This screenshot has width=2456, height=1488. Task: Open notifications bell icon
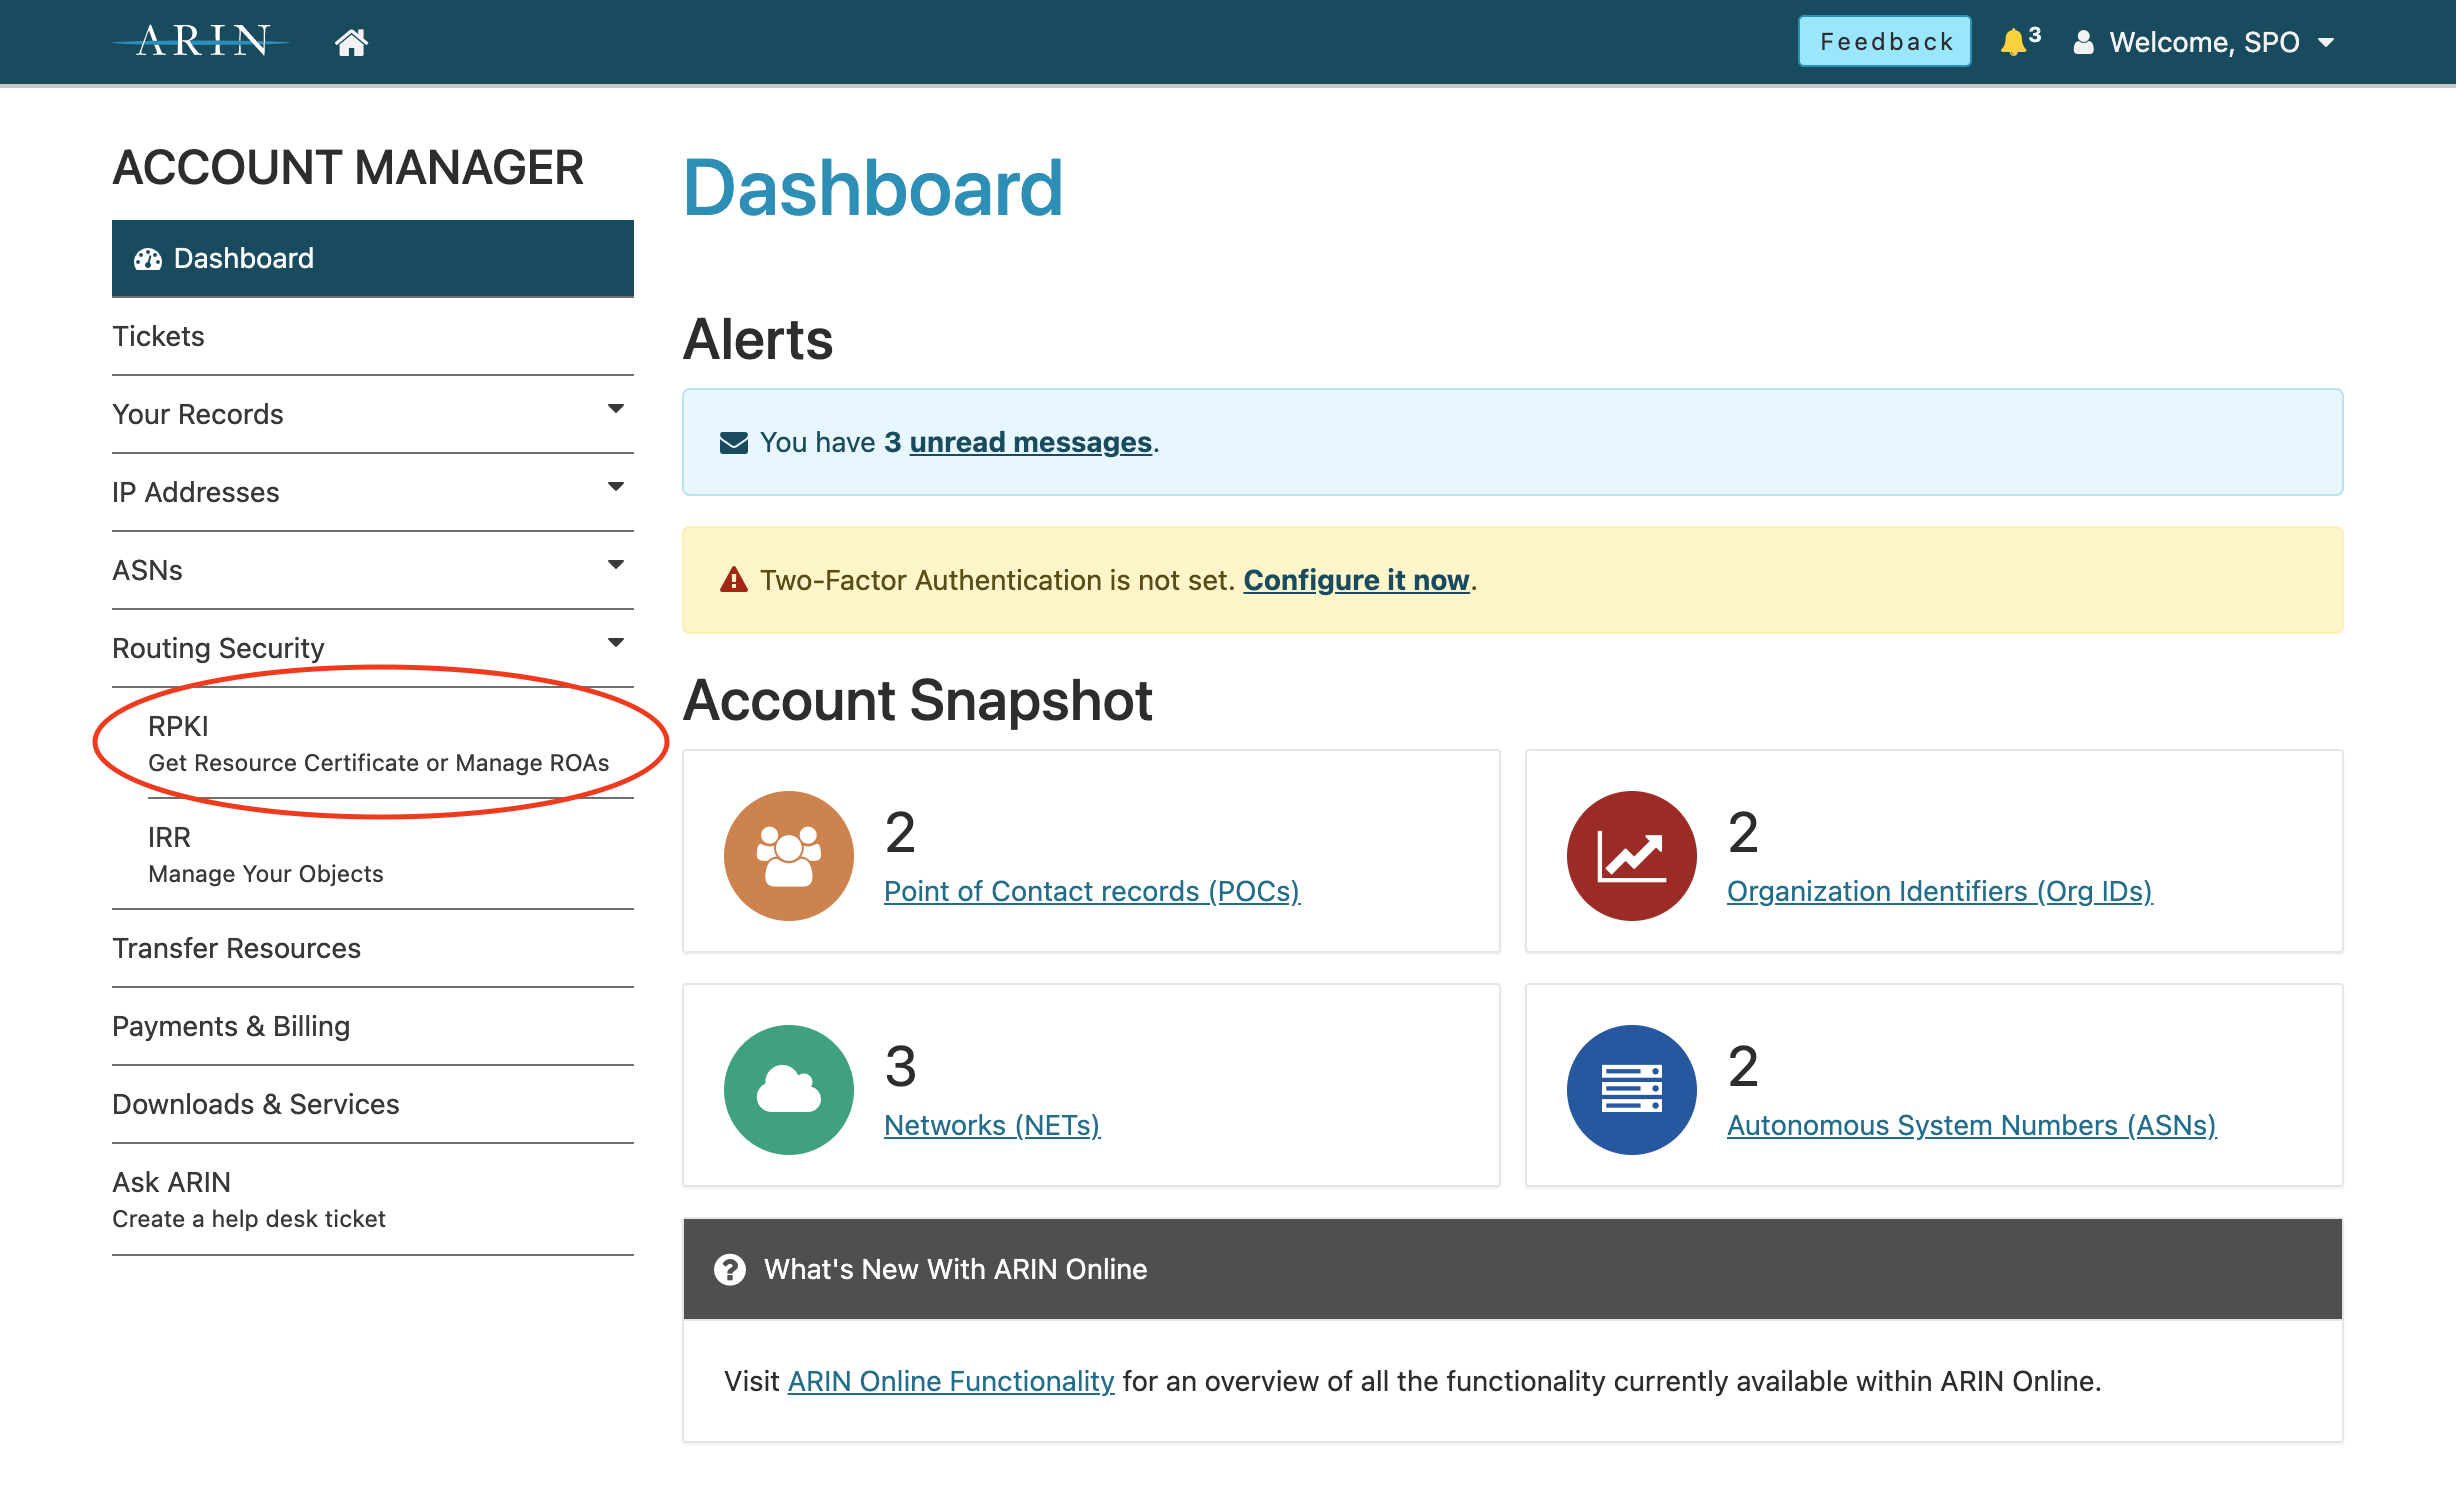[2013, 42]
